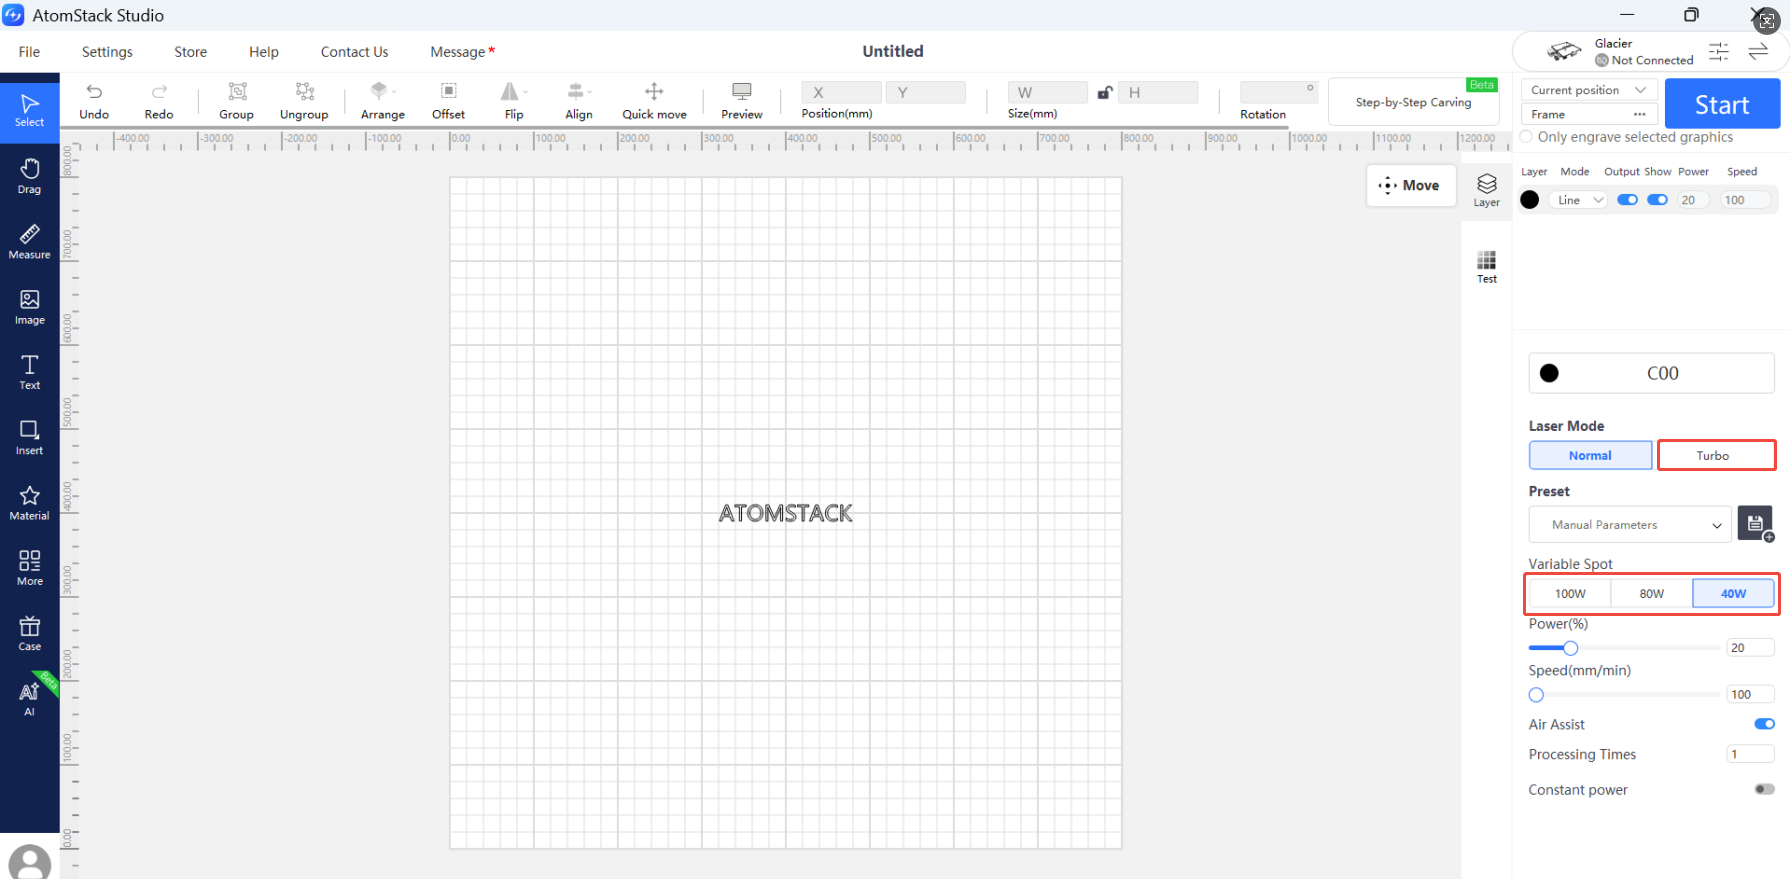
Task: Open the More tools panel
Action: click(x=30, y=567)
